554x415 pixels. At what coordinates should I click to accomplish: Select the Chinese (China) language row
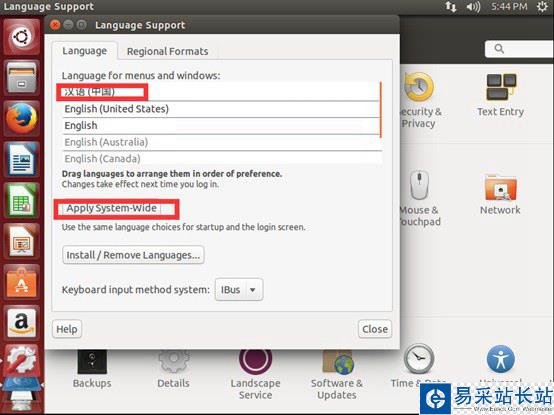click(x=221, y=92)
